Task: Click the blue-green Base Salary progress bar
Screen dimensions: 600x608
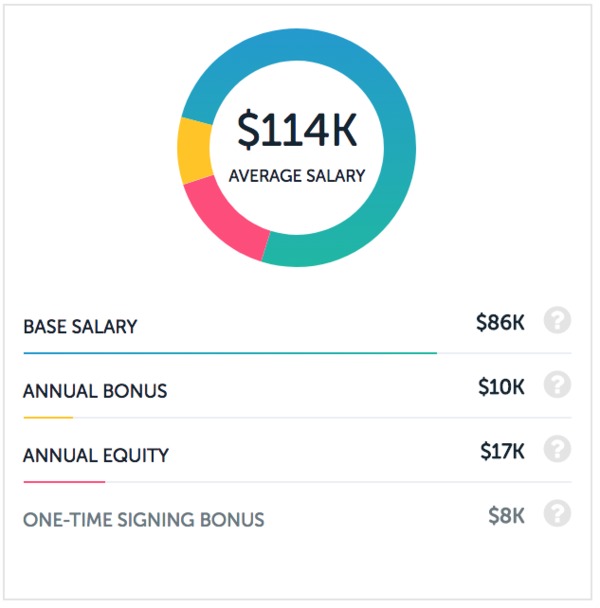Action: coord(230,353)
